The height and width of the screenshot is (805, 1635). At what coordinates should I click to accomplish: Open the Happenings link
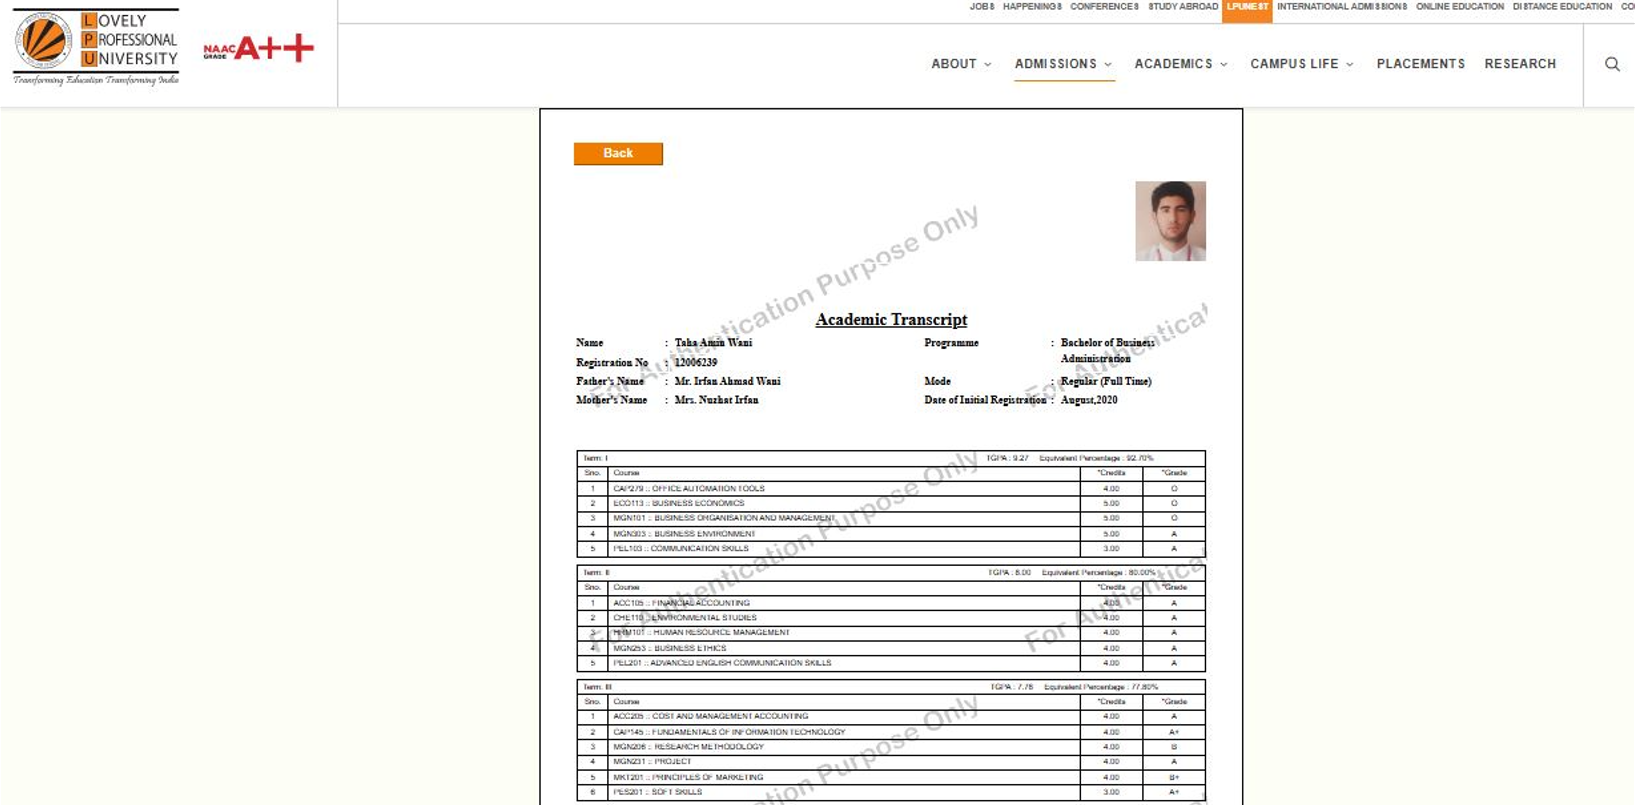pyautogui.click(x=1032, y=7)
